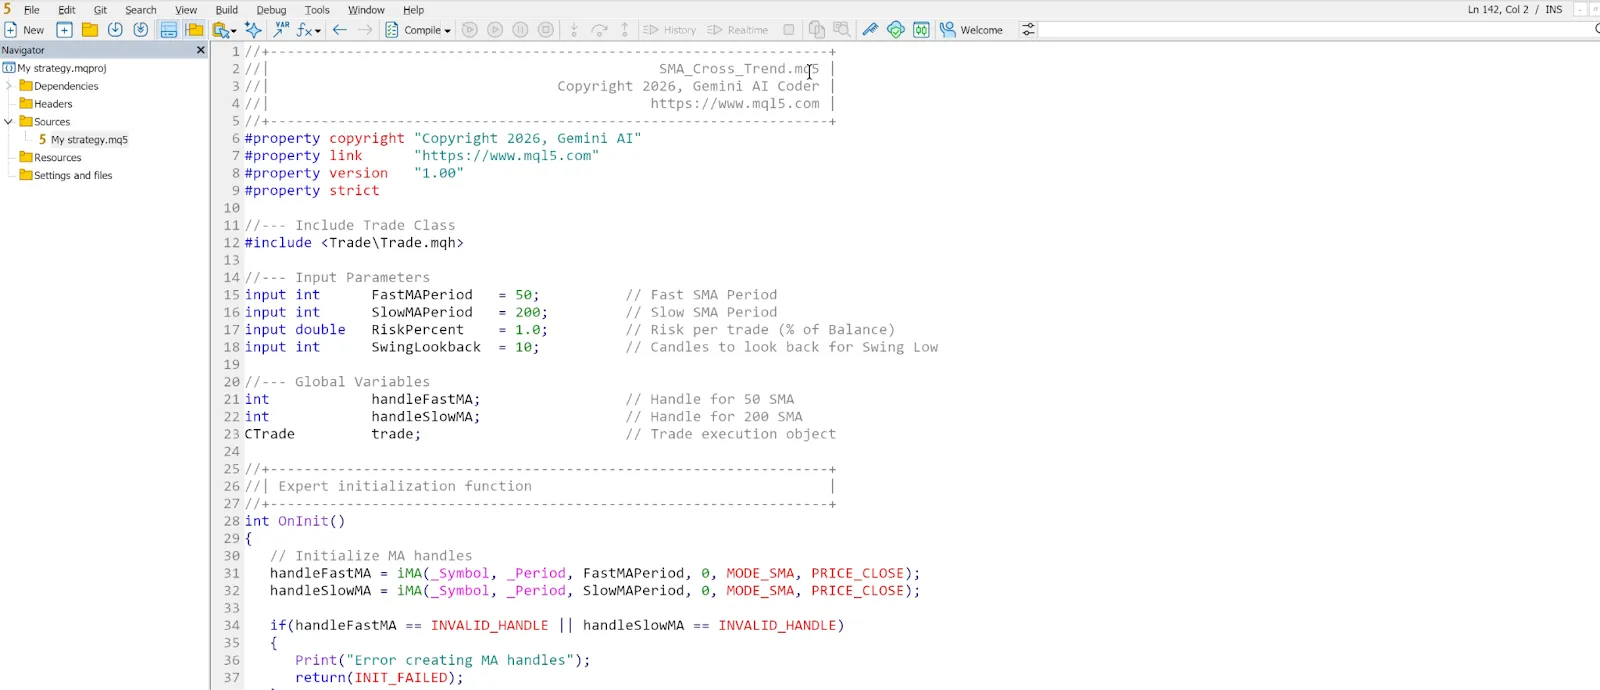Start profiling on History data
The height and width of the screenshot is (690, 1600).
669,30
